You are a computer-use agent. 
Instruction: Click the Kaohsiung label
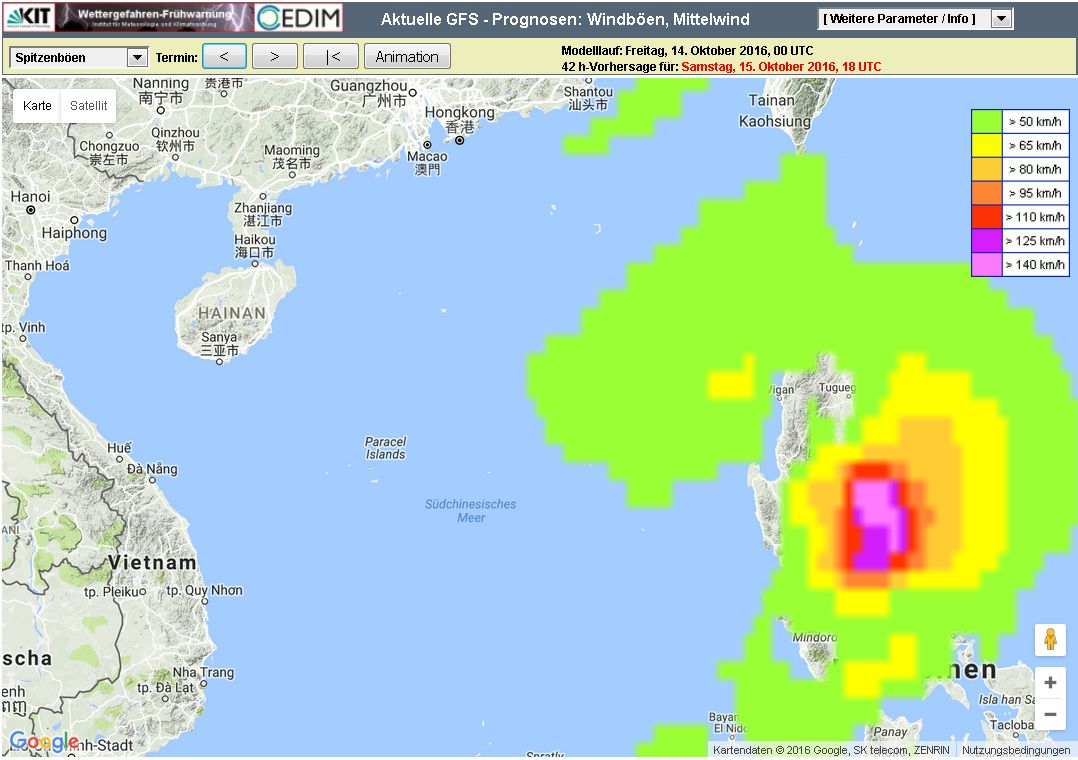(775, 122)
